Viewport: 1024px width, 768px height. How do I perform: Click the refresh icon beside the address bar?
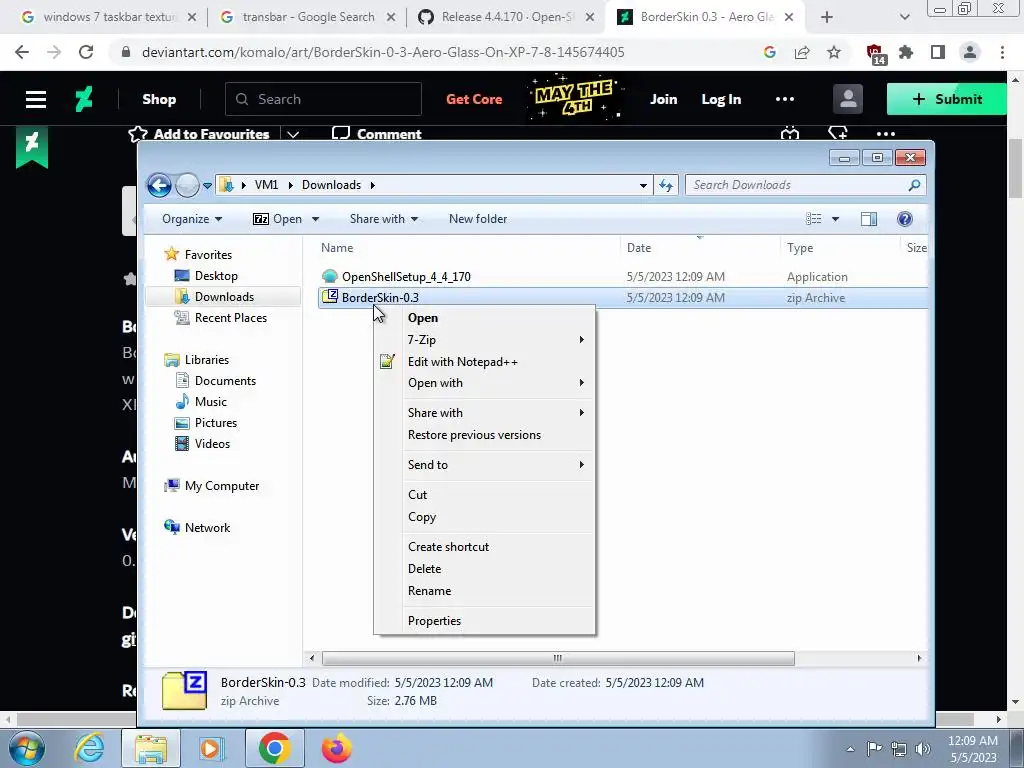(666, 185)
